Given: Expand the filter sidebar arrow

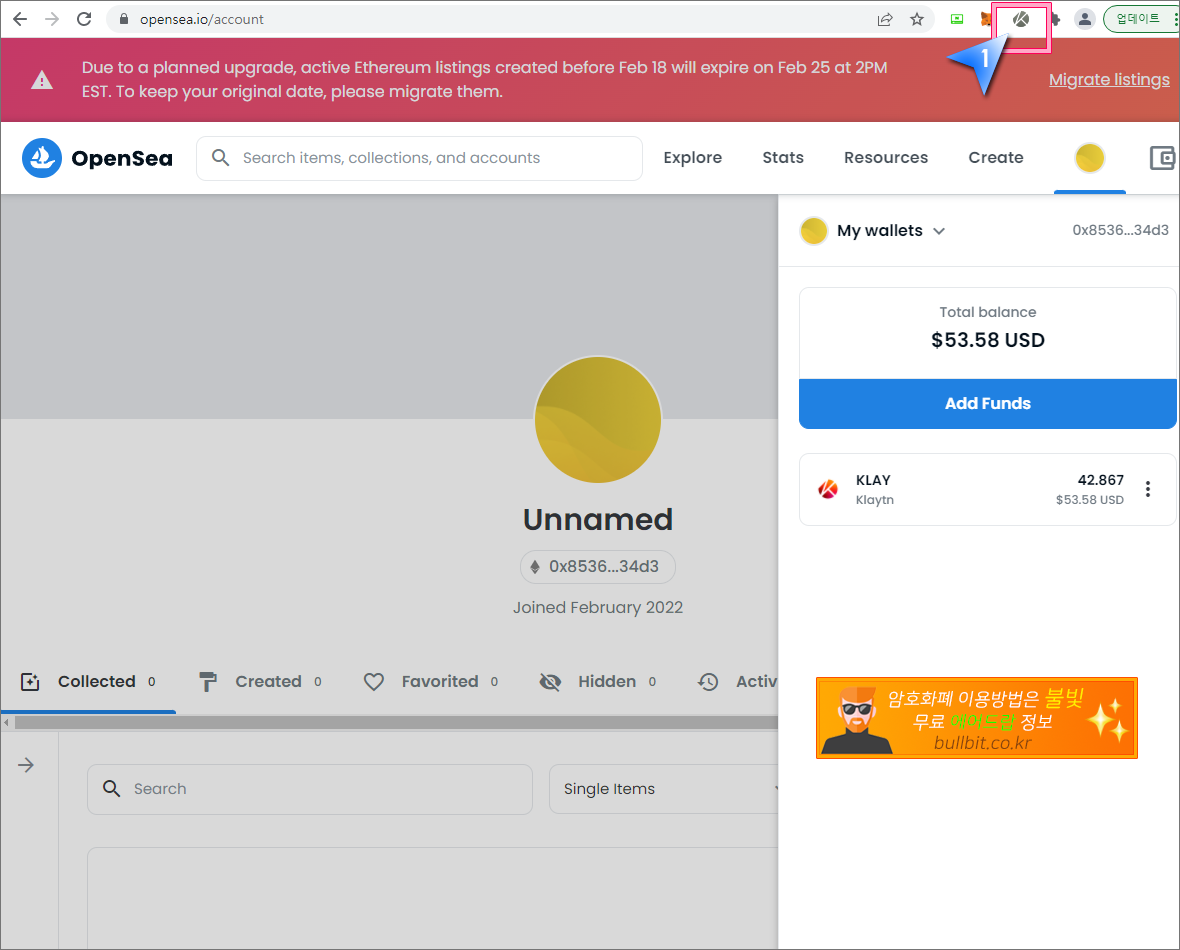Looking at the screenshot, I should [26, 765].
